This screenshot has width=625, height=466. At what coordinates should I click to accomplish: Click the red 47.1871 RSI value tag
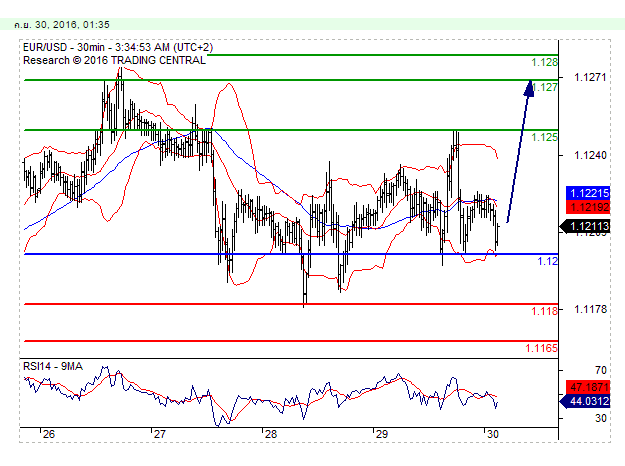click(588, 387)
